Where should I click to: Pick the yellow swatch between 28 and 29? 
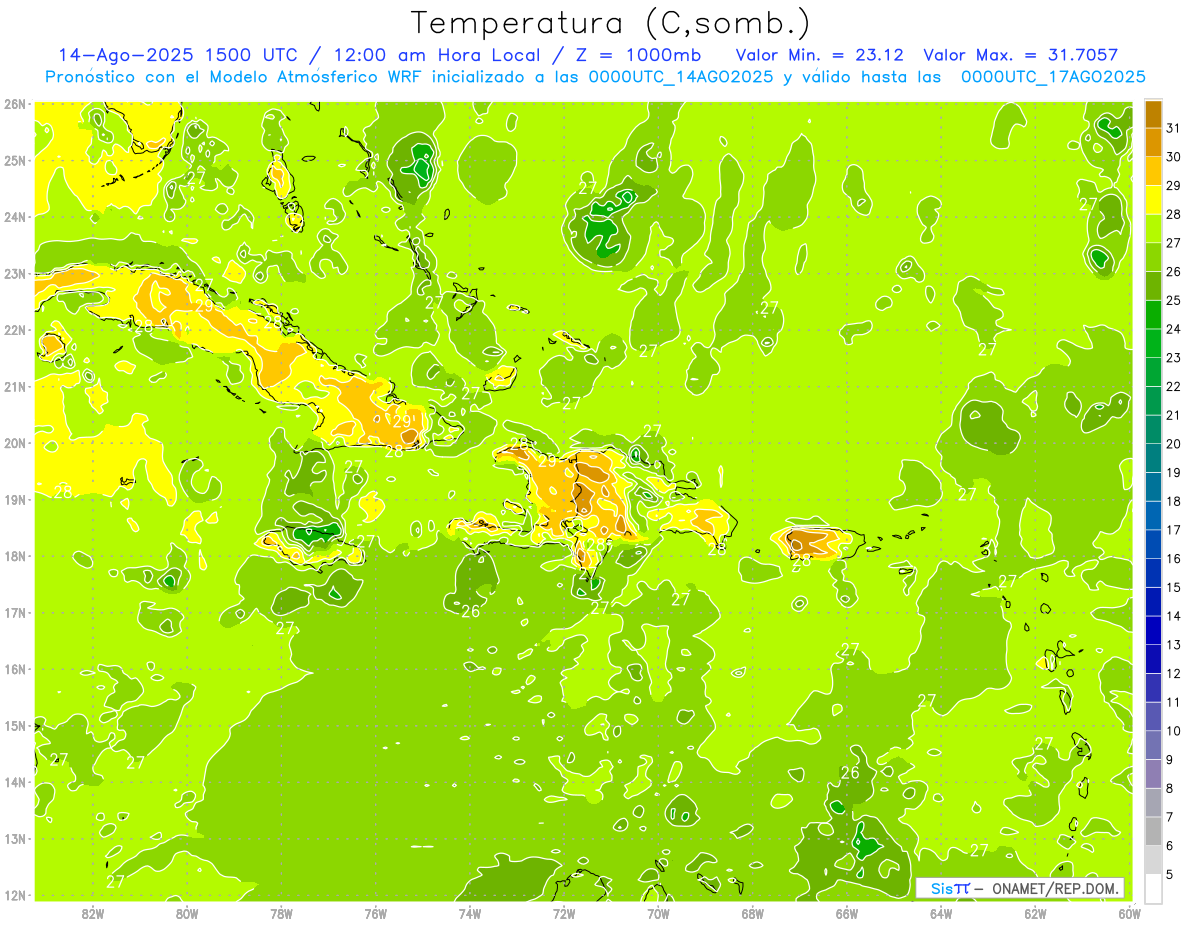(1153, 200)
